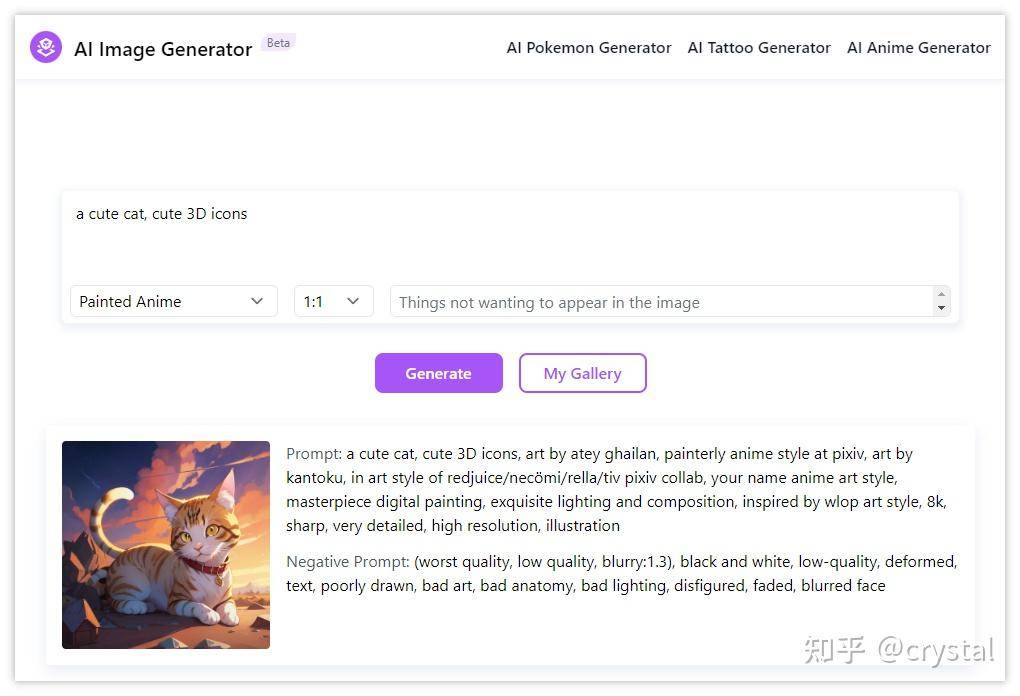Open My Gallery
The image size is (1020, 696).
(583, 373)
